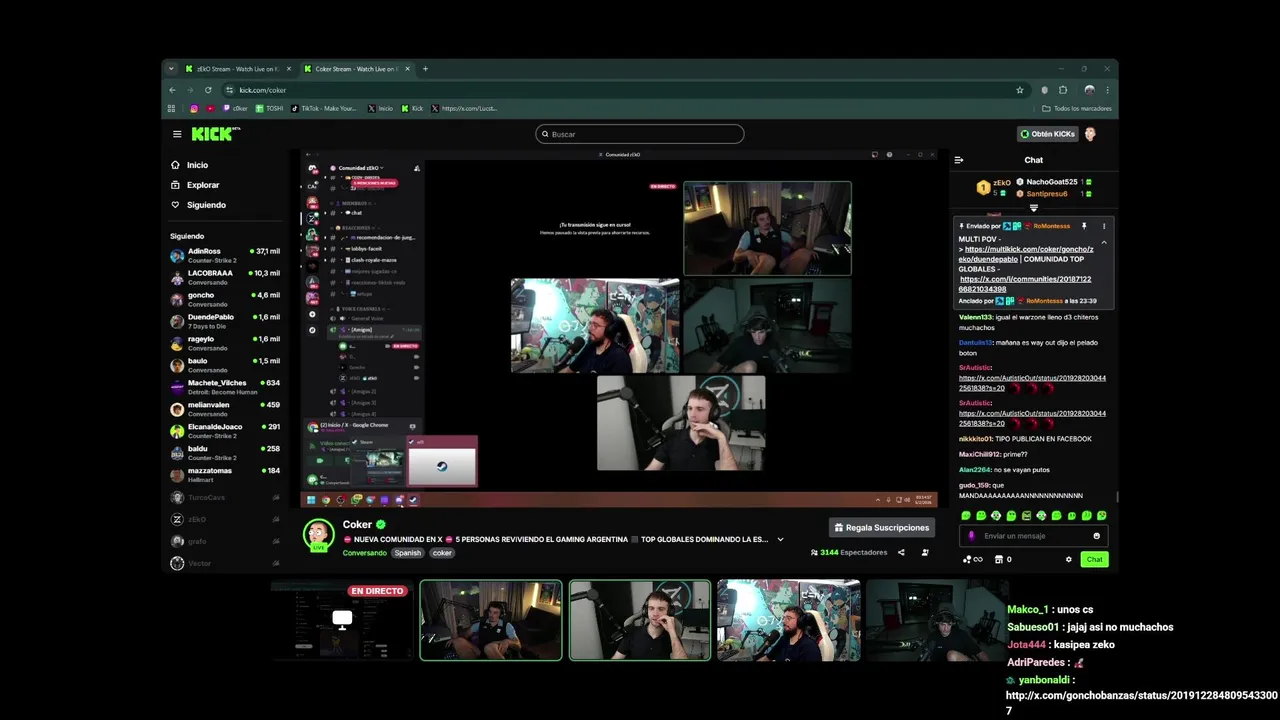Viewport: 1280px width, 720px height.
Task: Open AdinRoss channel in following list
Action: (x=225, y=256)
